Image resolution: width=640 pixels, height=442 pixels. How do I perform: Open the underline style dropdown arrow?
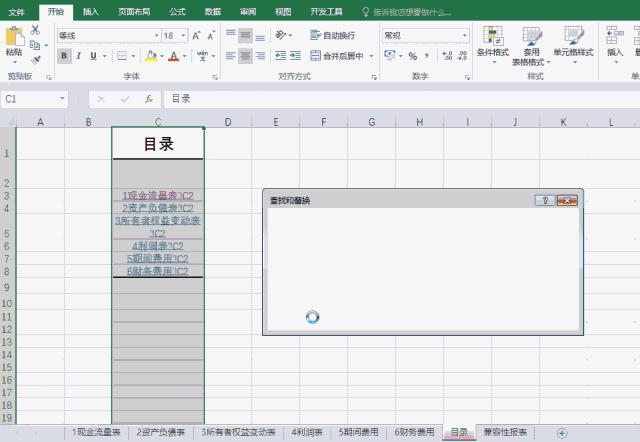tap(104, 56)
